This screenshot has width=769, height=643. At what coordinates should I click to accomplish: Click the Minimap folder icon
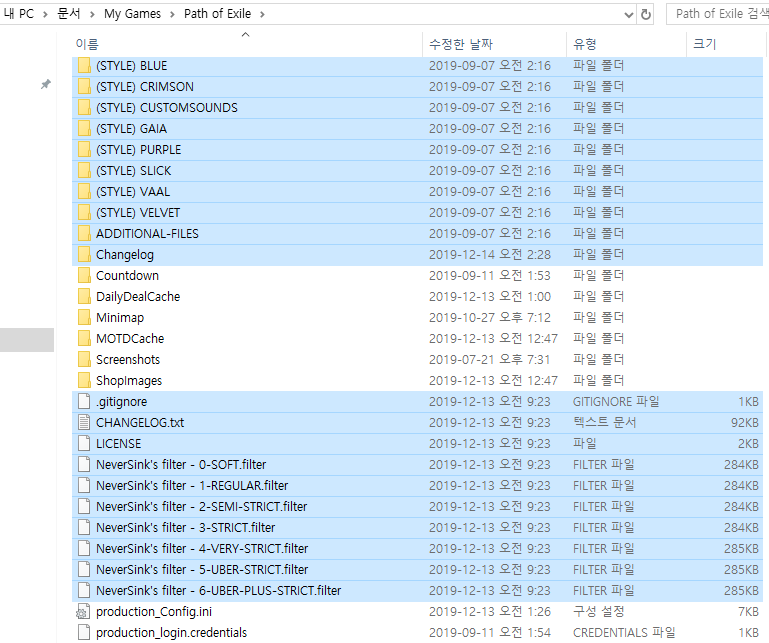pyautogui.click(x=84, y=318)
